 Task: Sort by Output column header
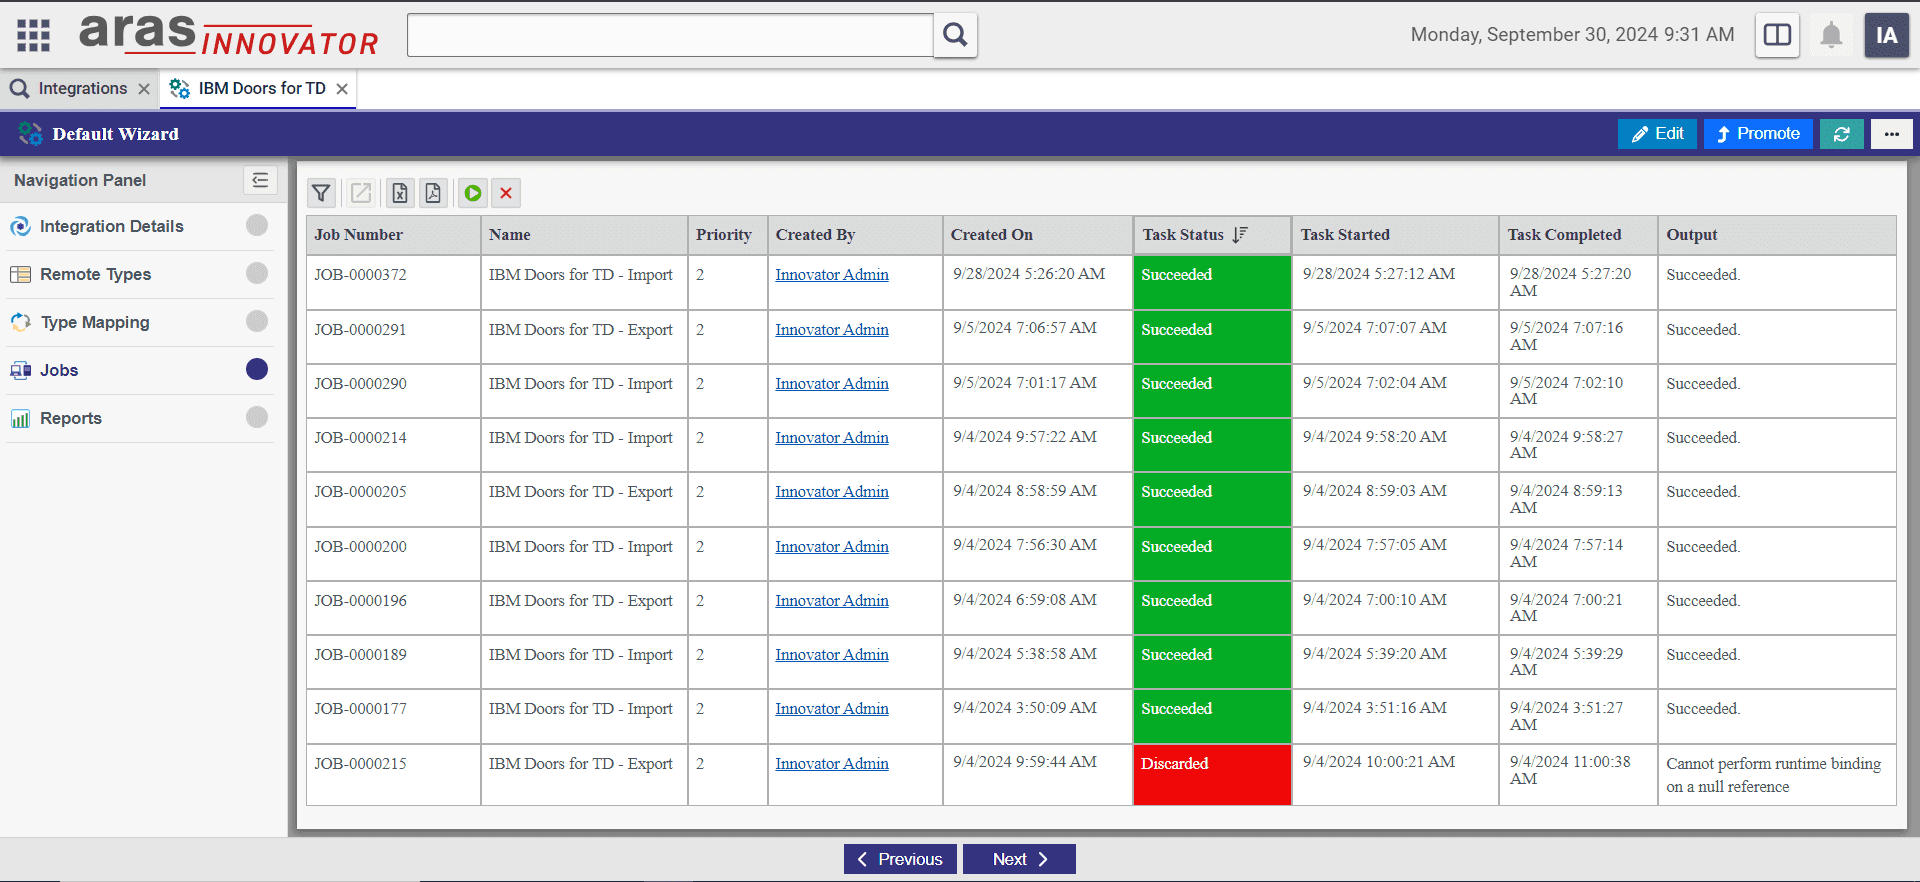pos(1777,235)
